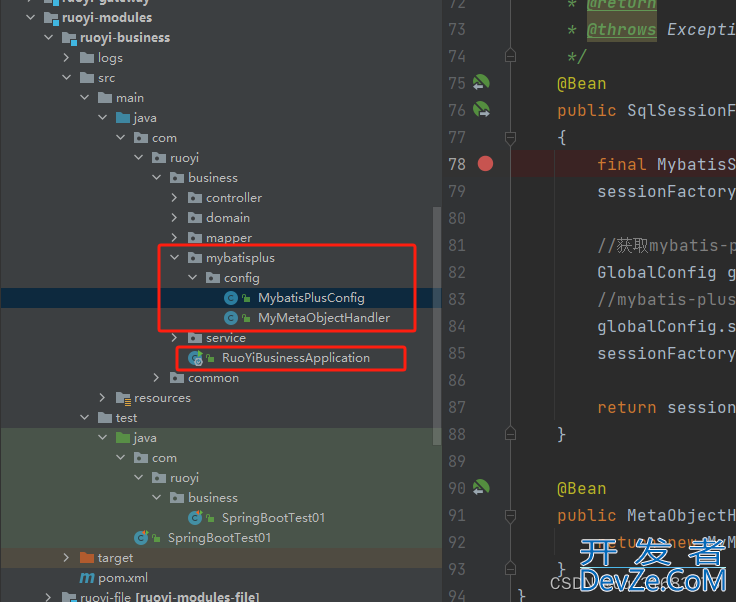Viewport: 736px width, 602px height.
Task: Click the @throws Javadoc tag
Action: (621, 29)
